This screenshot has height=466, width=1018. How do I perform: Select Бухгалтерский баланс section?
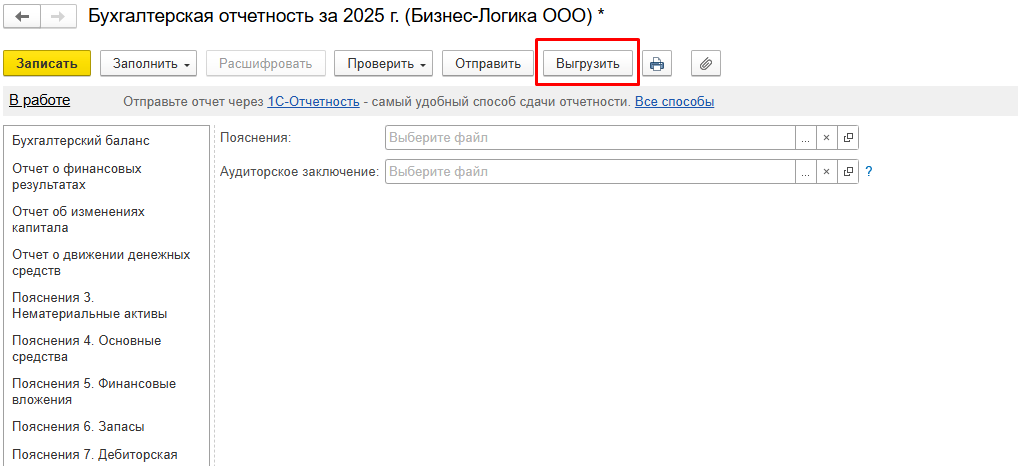point(81,141)
